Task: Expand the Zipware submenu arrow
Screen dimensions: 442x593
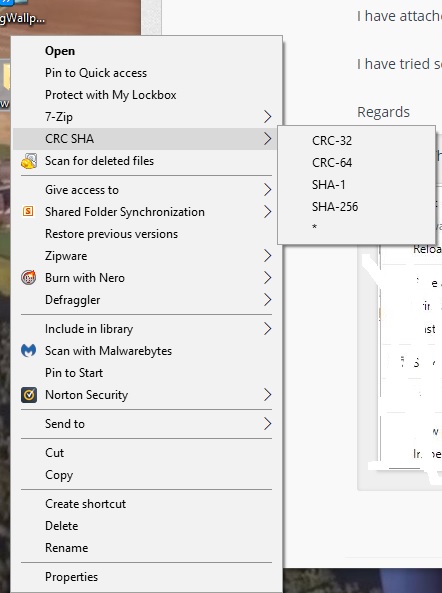Action: point(267,256)
